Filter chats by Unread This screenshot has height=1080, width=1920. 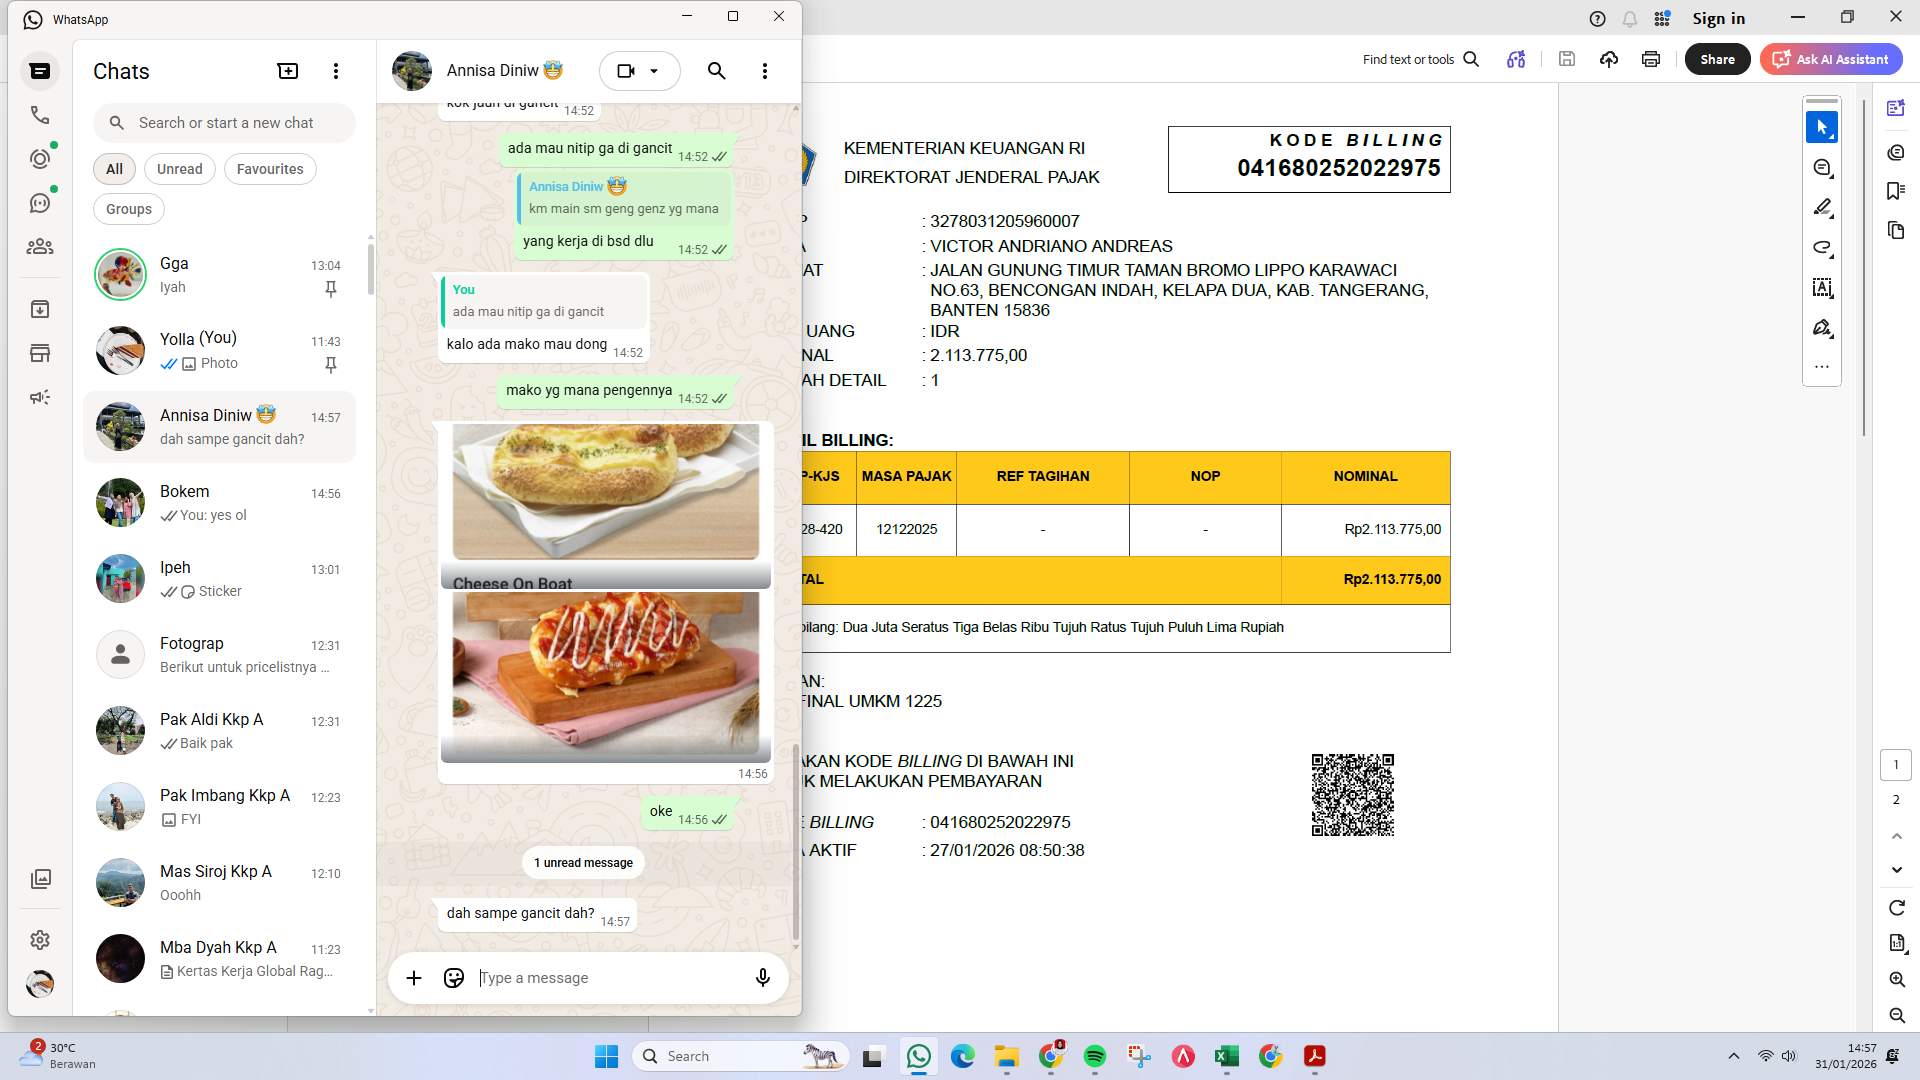point(179,168)
